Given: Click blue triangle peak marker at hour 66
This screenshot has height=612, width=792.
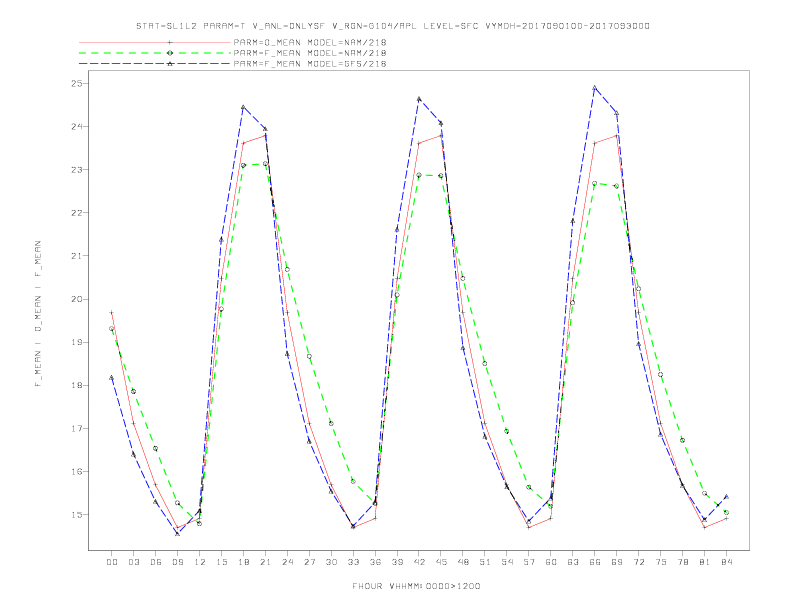Looking at the screenshot, I should (x=595, y=88).
